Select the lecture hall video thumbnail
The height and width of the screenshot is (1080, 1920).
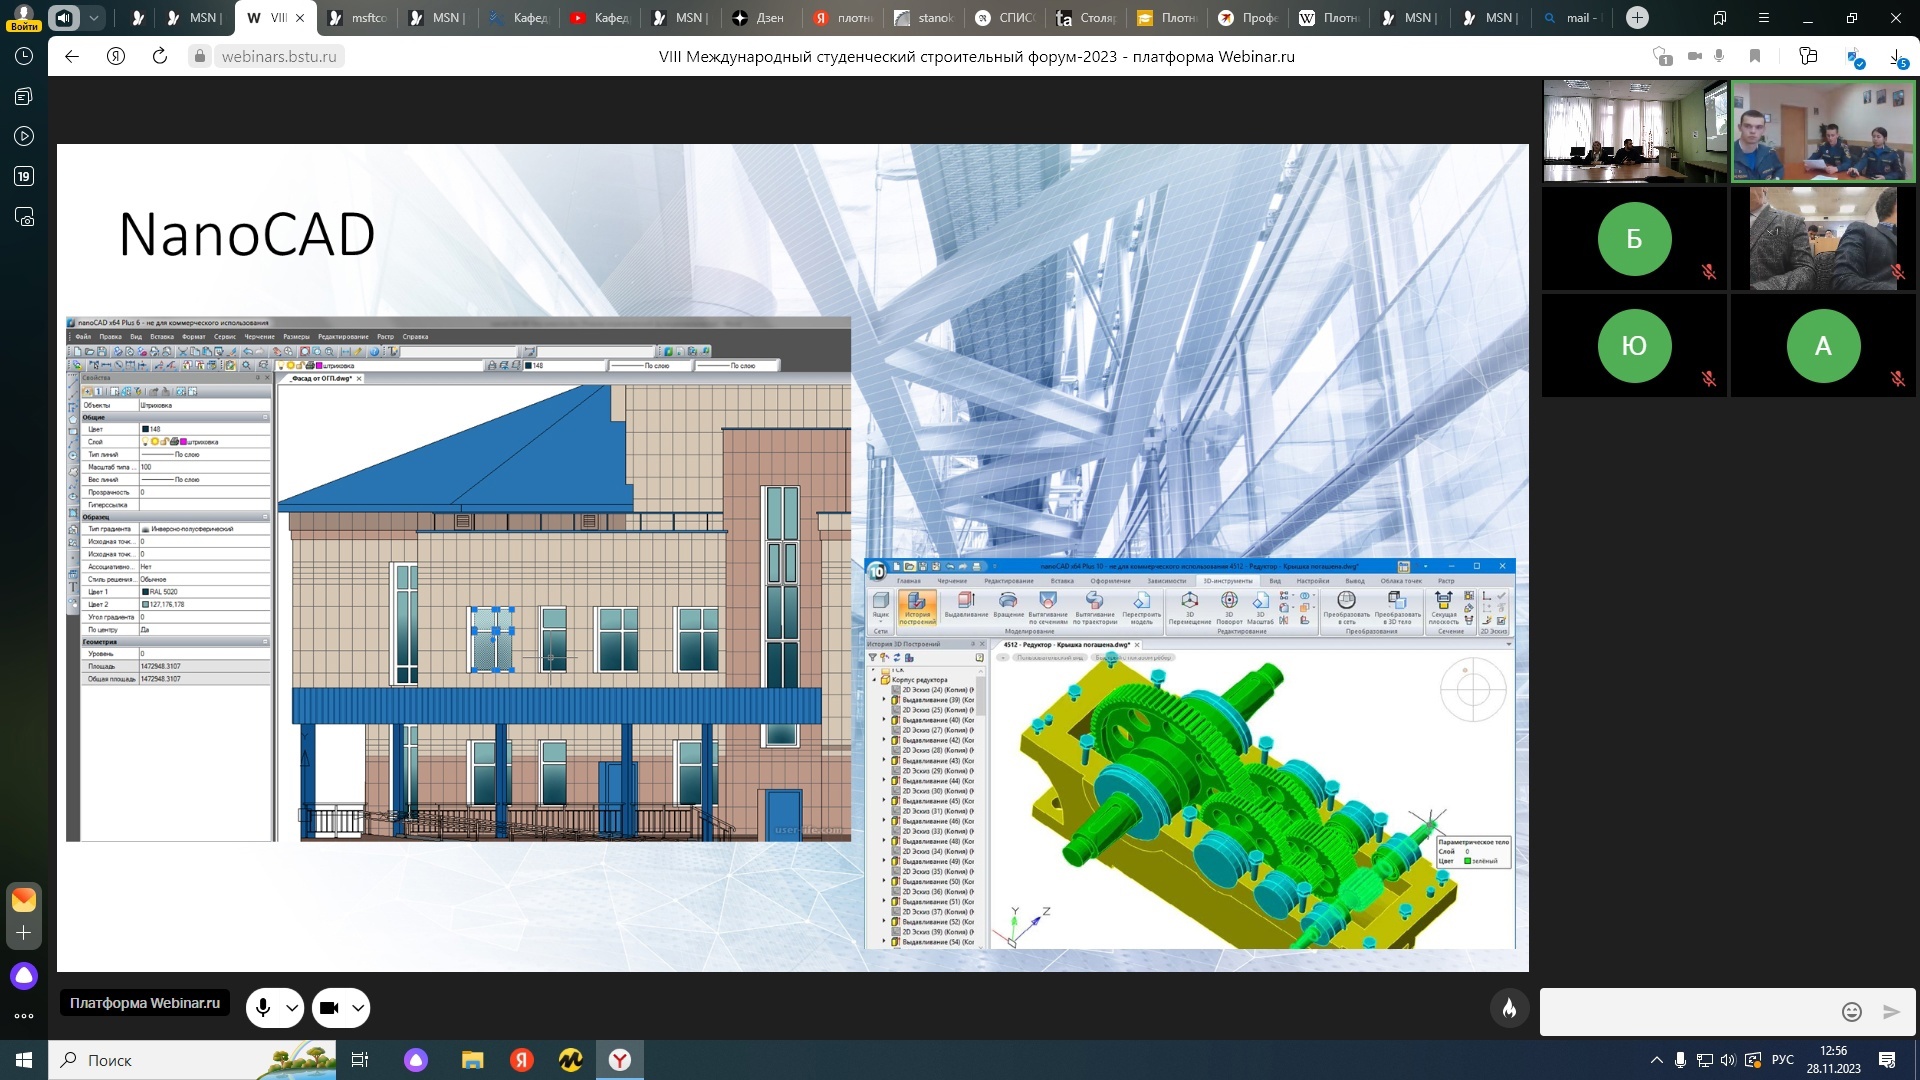coord(1635,131)
